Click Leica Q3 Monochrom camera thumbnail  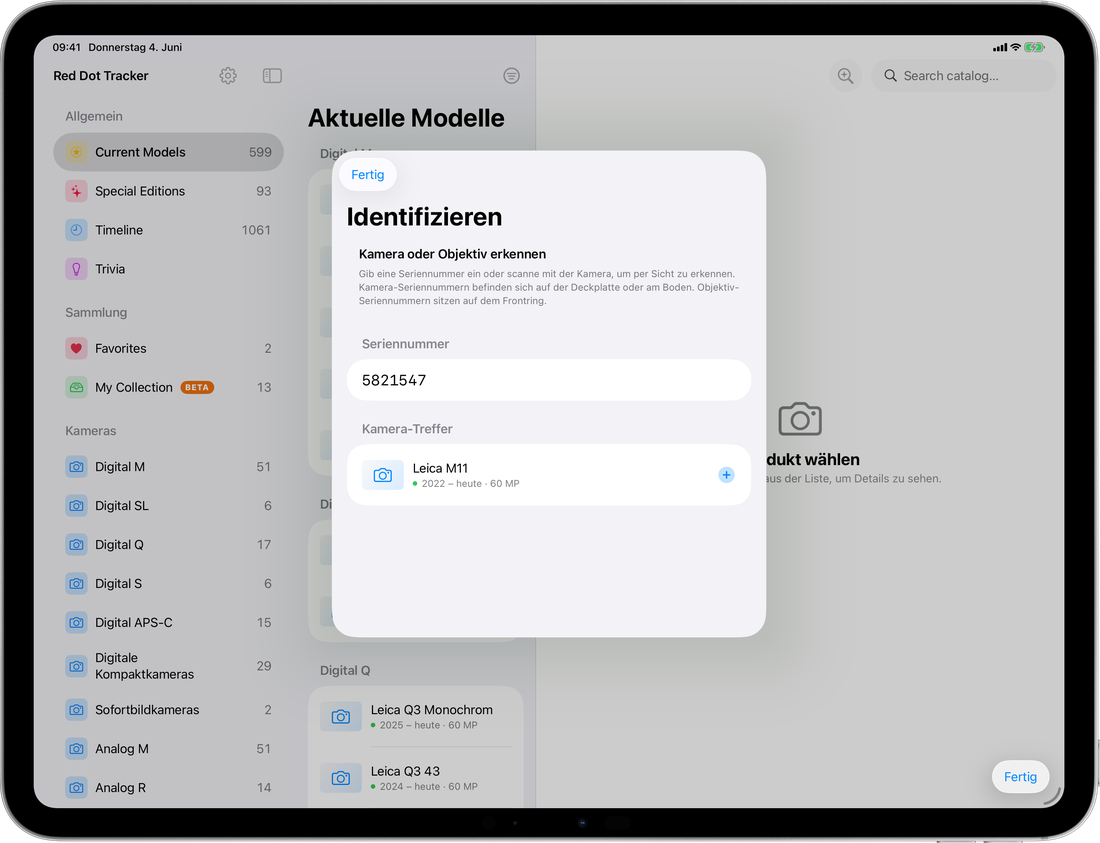[341, 717]
